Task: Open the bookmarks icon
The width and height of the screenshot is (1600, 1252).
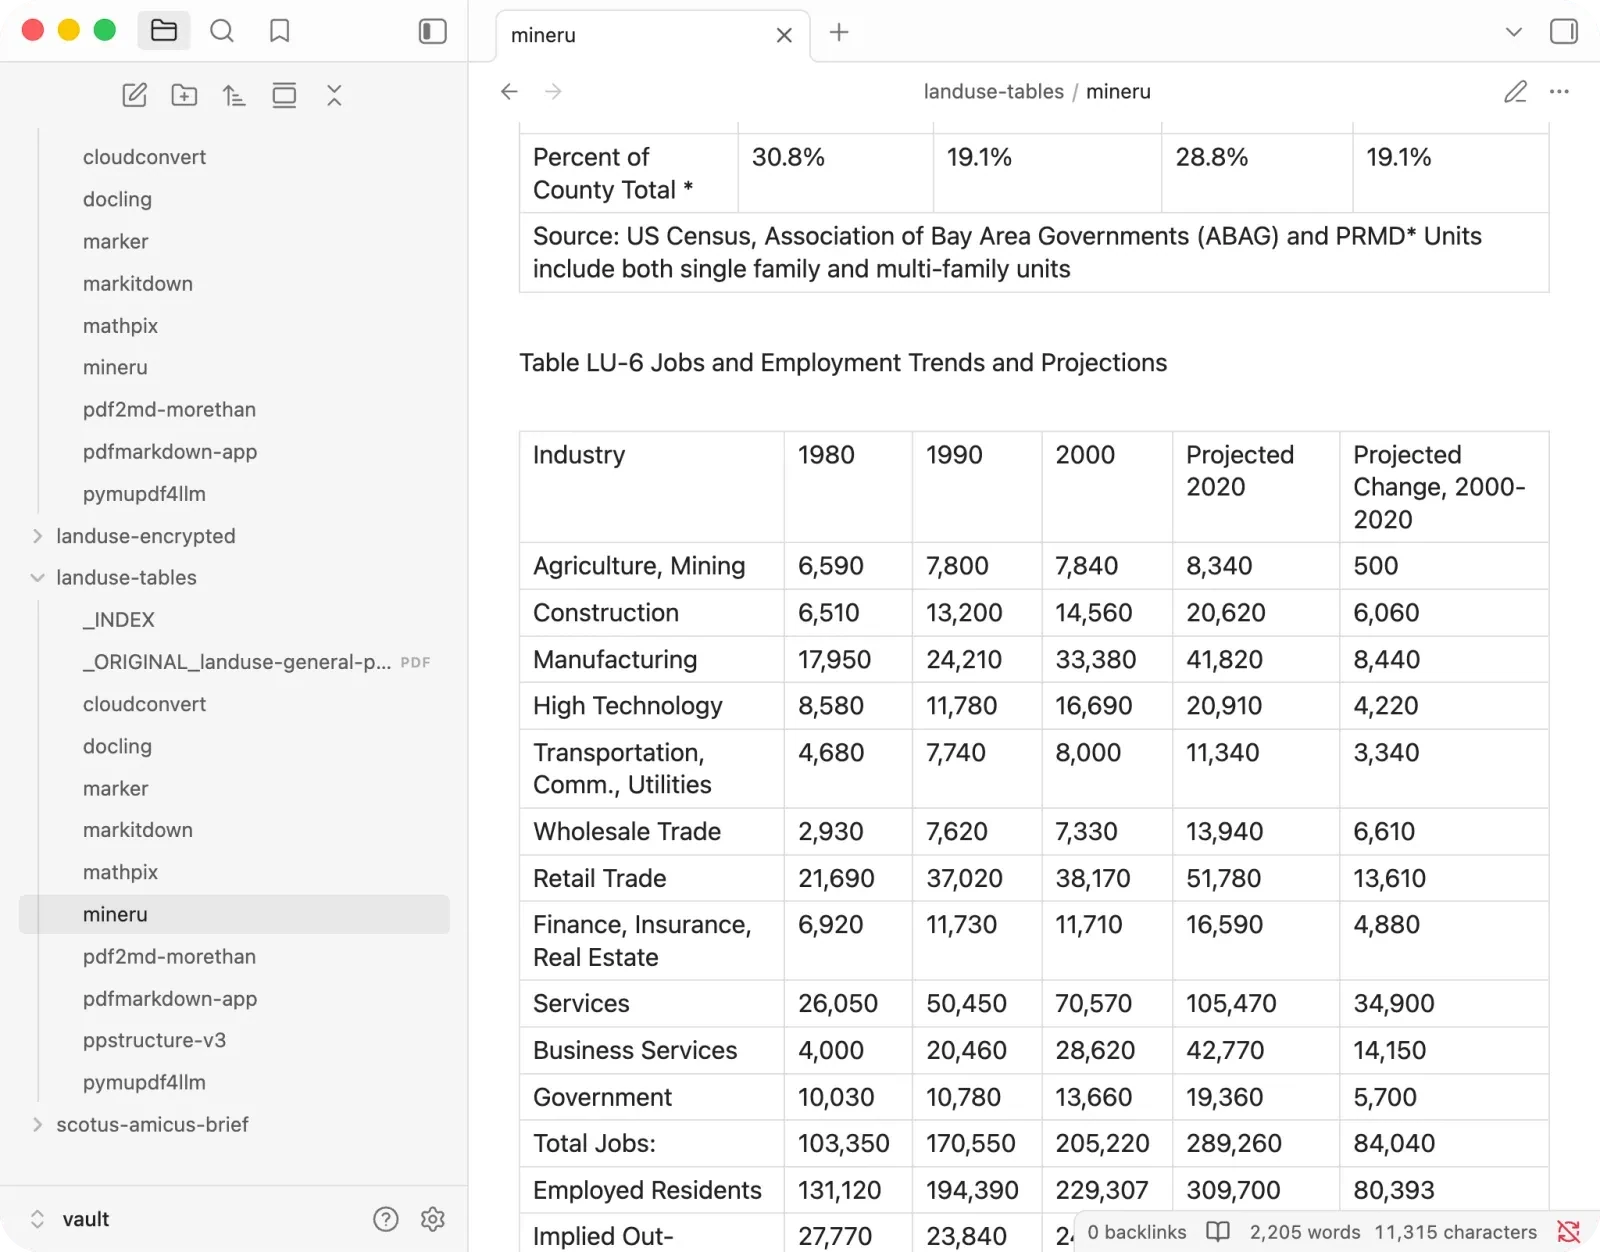Action: [280, 31]
